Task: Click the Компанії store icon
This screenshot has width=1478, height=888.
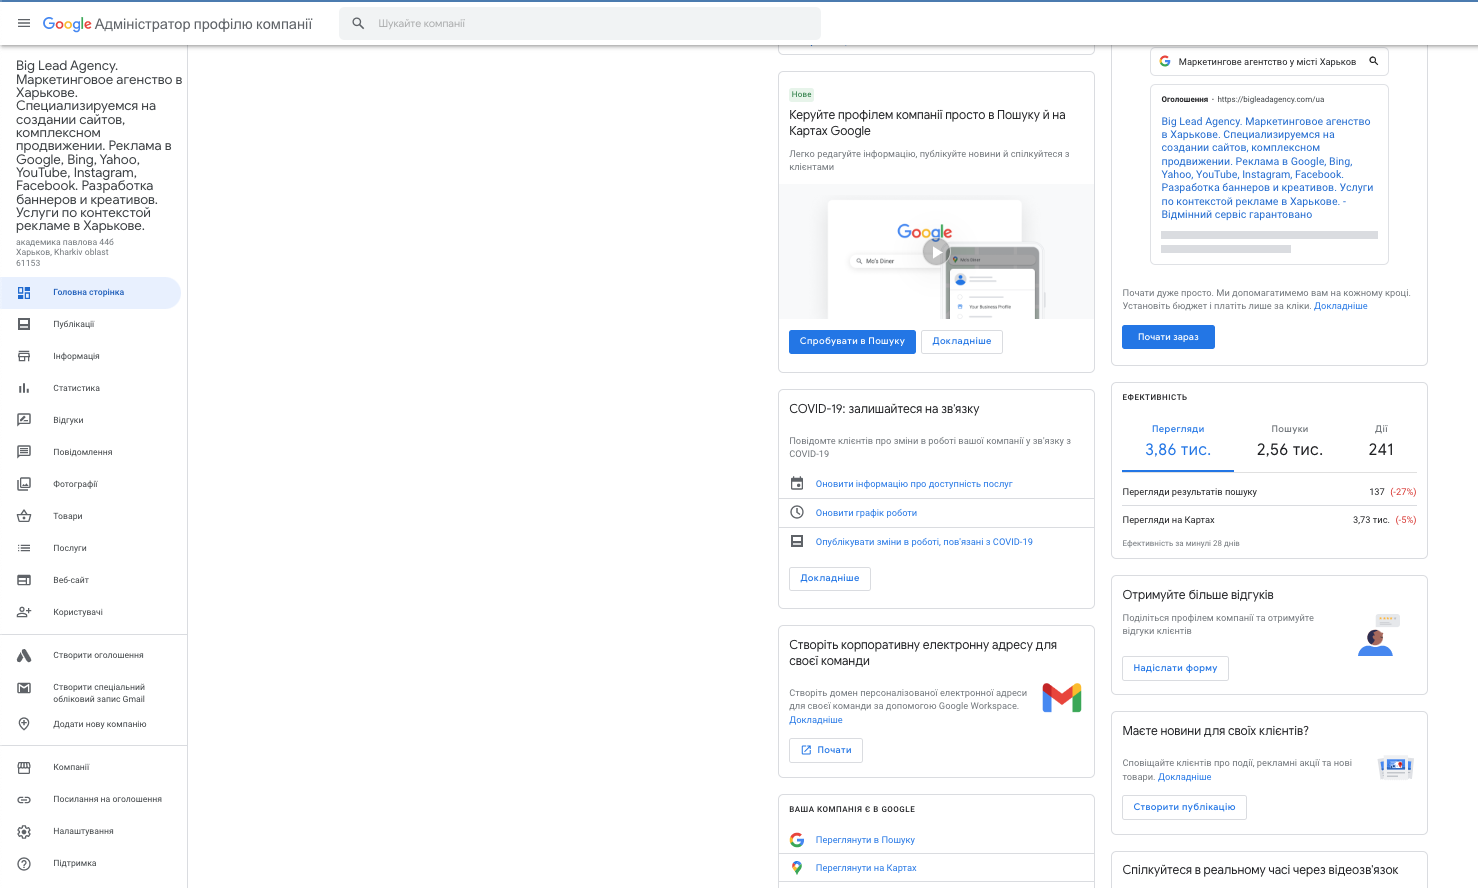Action: (x=24, y=767)
